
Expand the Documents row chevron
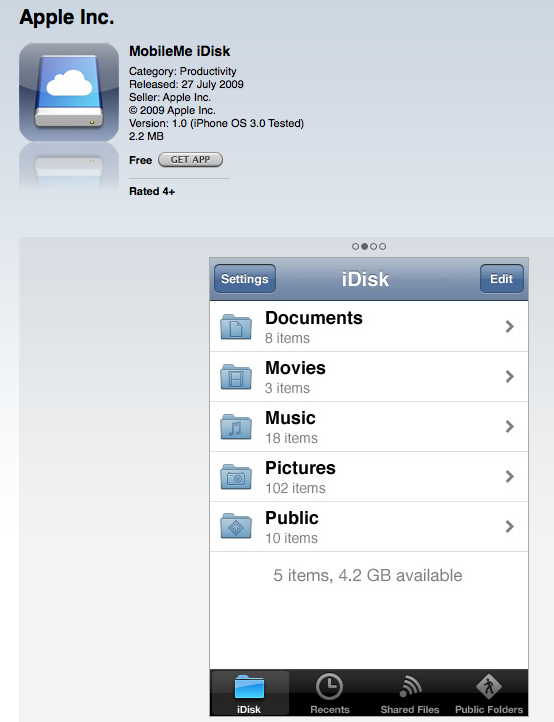click(x=509, y=326)
